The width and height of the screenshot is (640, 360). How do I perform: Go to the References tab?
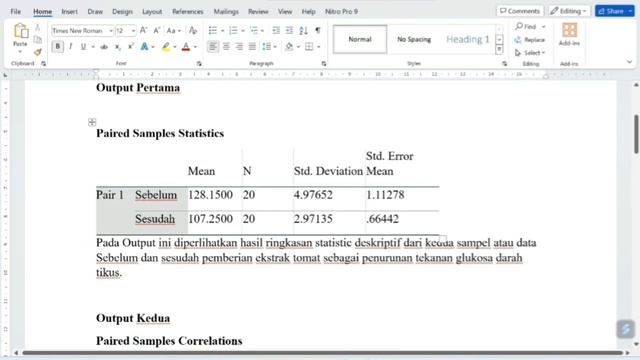[x=188, y=11]
